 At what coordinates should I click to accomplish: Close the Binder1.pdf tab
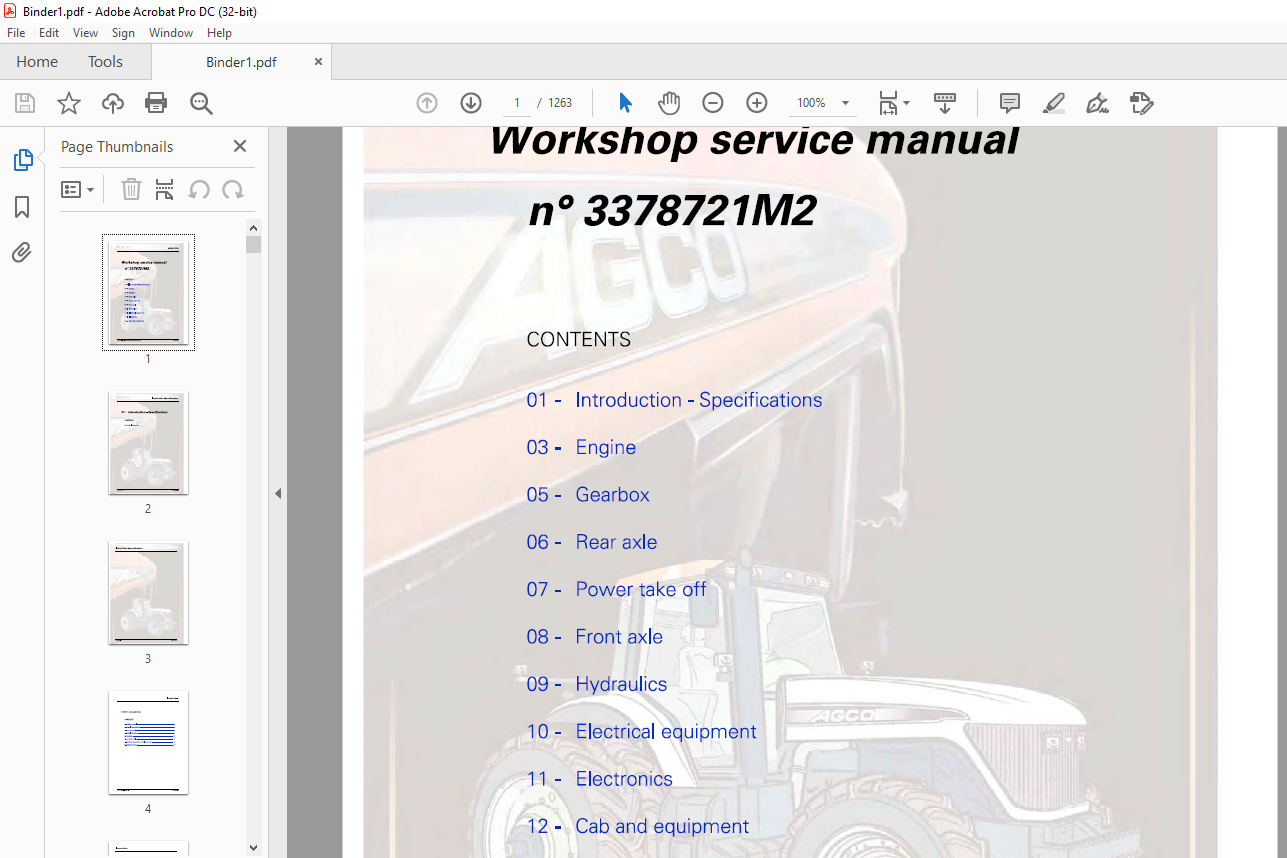[x=319, y=62]
